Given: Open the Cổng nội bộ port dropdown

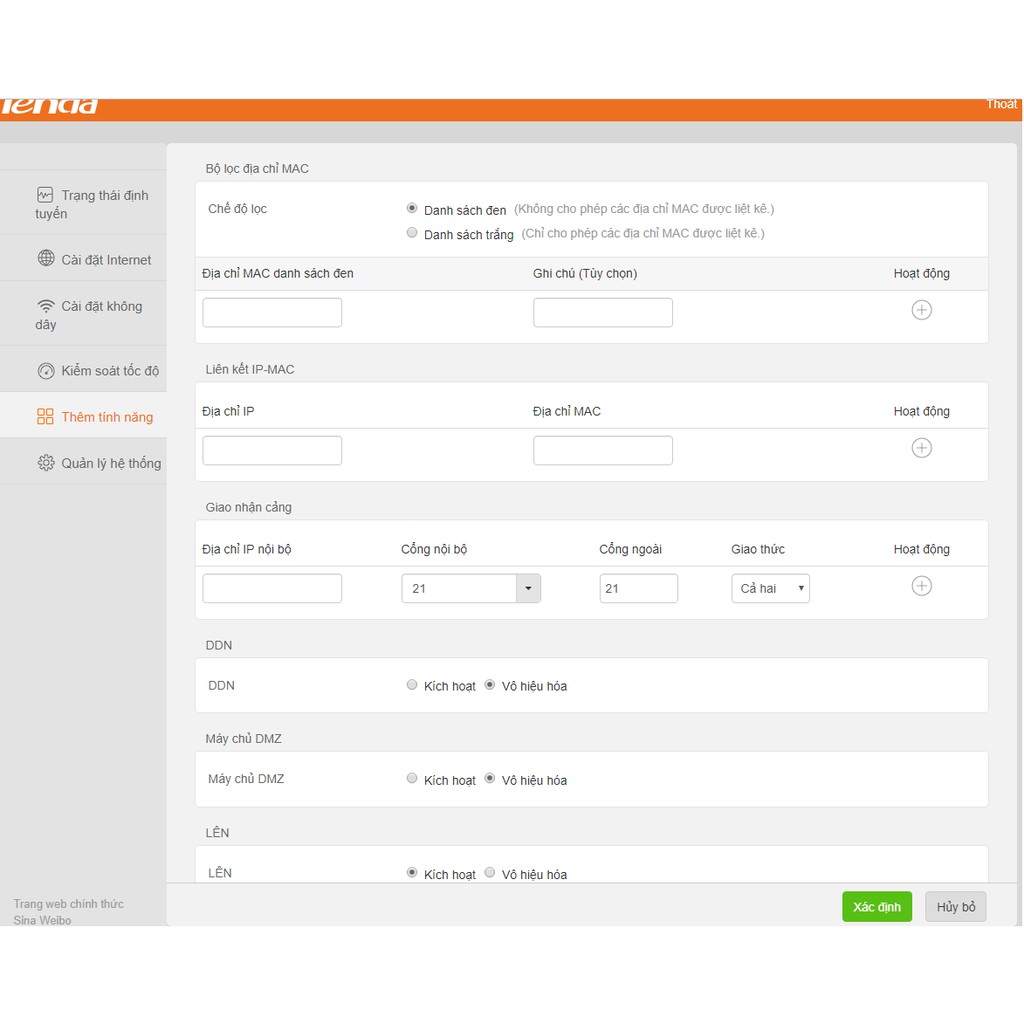Looking at the screenshot, I should point(528,588).
